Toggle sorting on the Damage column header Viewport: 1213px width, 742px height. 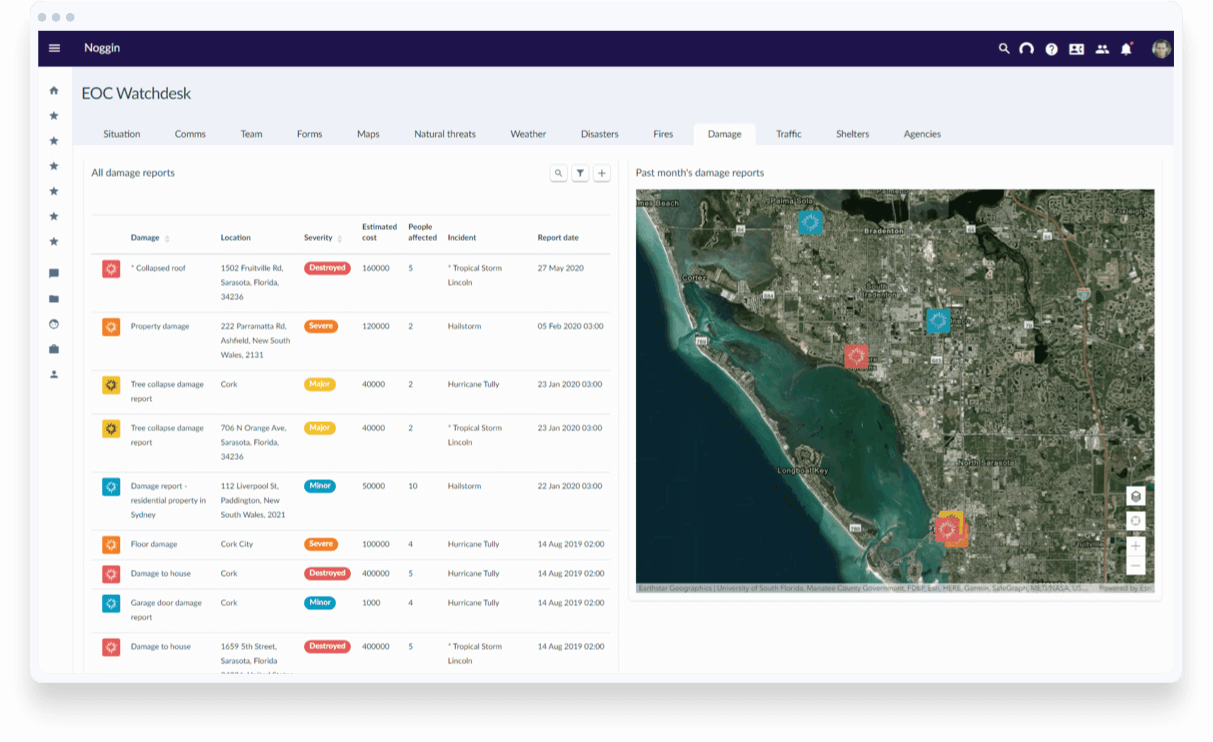pyautogui.click(x=149, y=237)
